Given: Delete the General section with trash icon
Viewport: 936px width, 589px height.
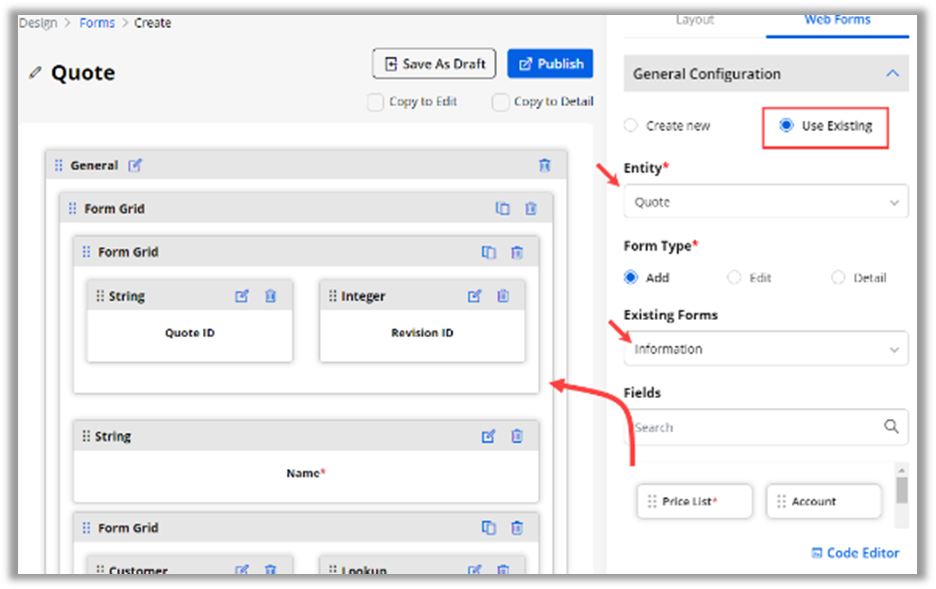Looking at the screenshot, I should 545,166.
